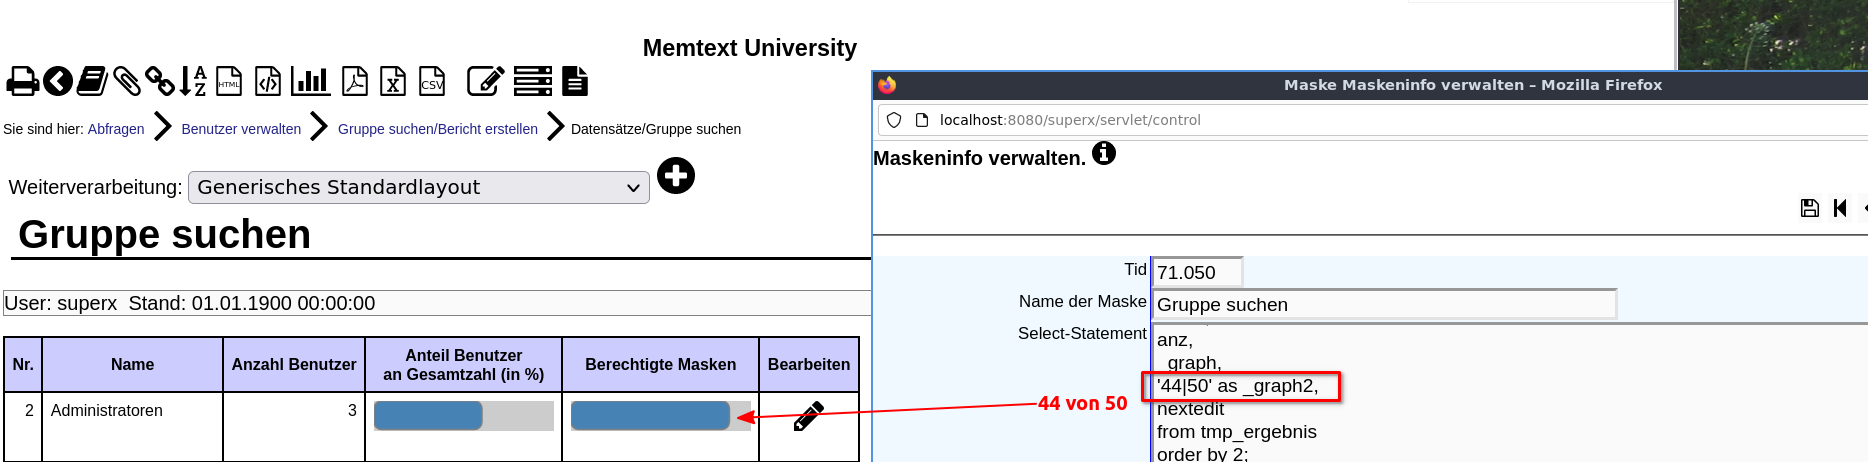Click the chain link icon
1868x462 pixels.
coord(160,81)
